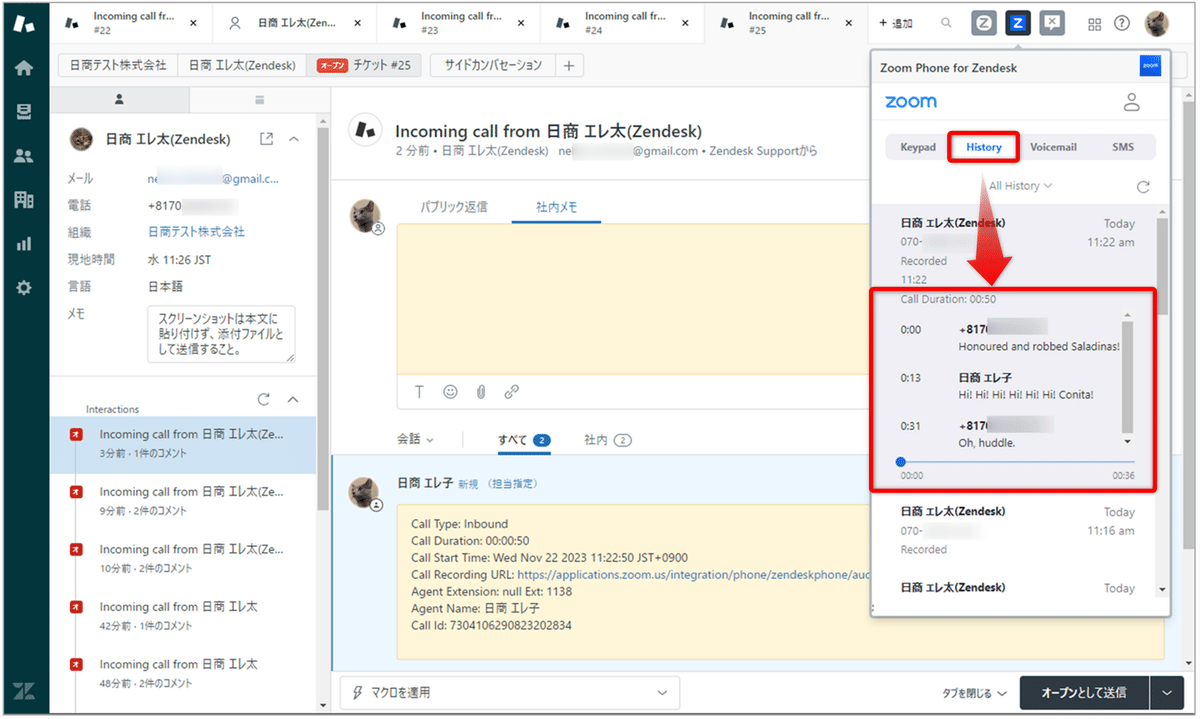
Task: Open the Keypad tab in Zoom Phone
Action: 918,147
